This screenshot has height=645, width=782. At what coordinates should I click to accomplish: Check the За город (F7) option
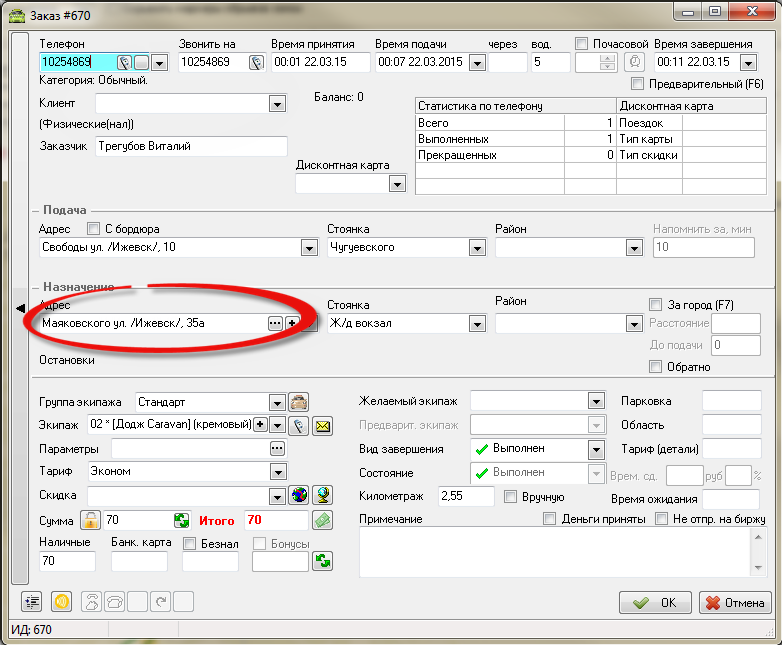click(656, 304)
